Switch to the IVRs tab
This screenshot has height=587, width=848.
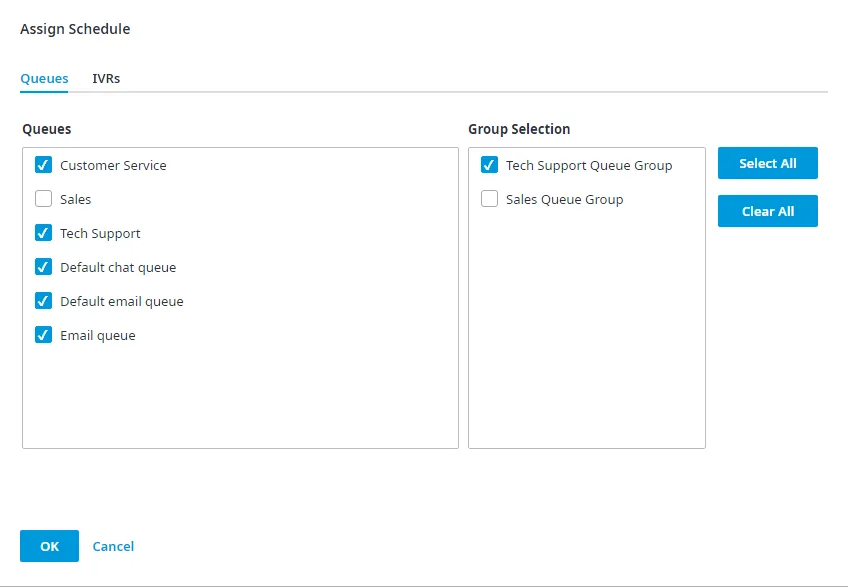(106, 78)
